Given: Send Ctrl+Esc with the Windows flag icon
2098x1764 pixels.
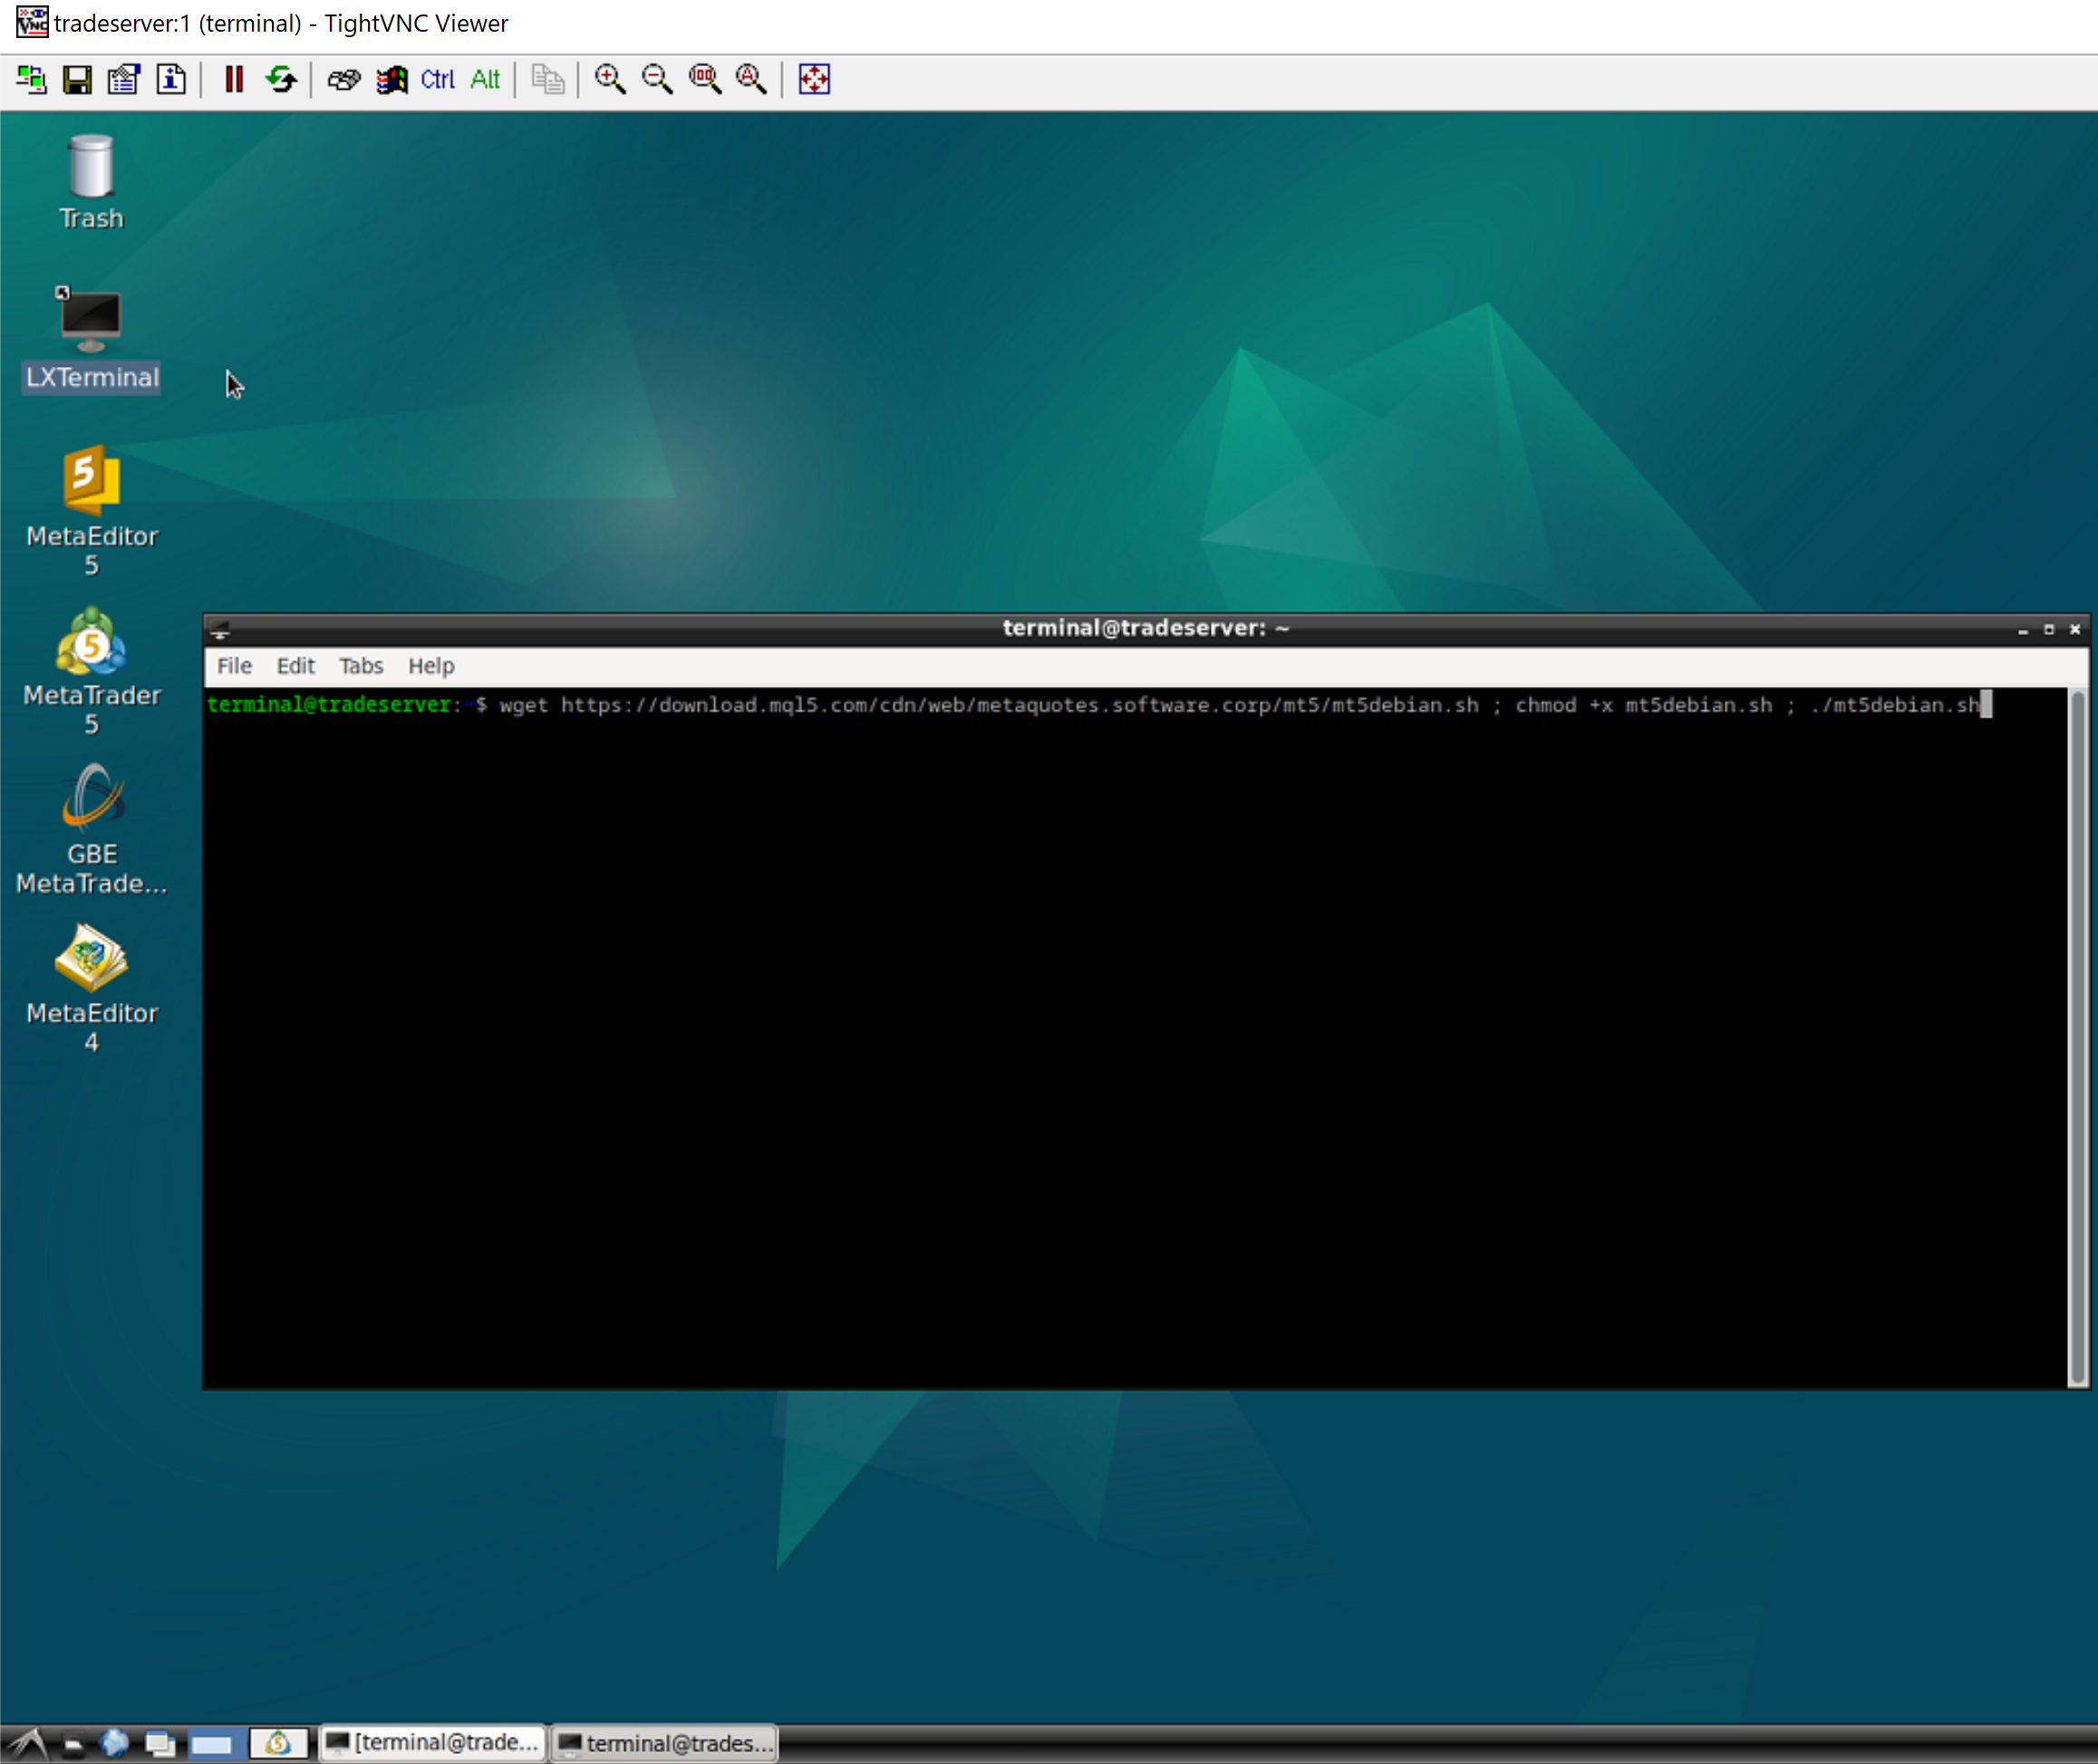Looking at the screenshot, I should pyautogui.click(x=391, y=79).
